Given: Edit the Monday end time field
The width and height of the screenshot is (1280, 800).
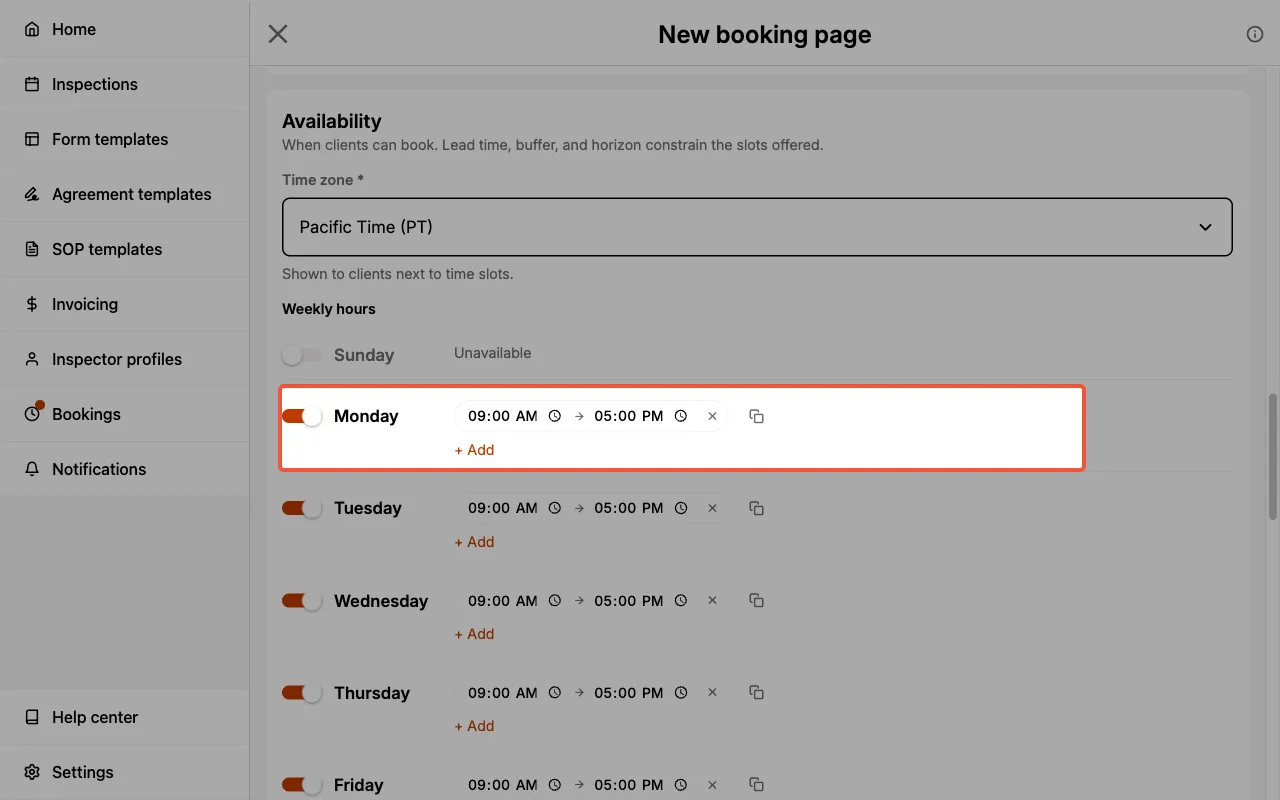Looking at the screenshot, I should tap(629, 416).
